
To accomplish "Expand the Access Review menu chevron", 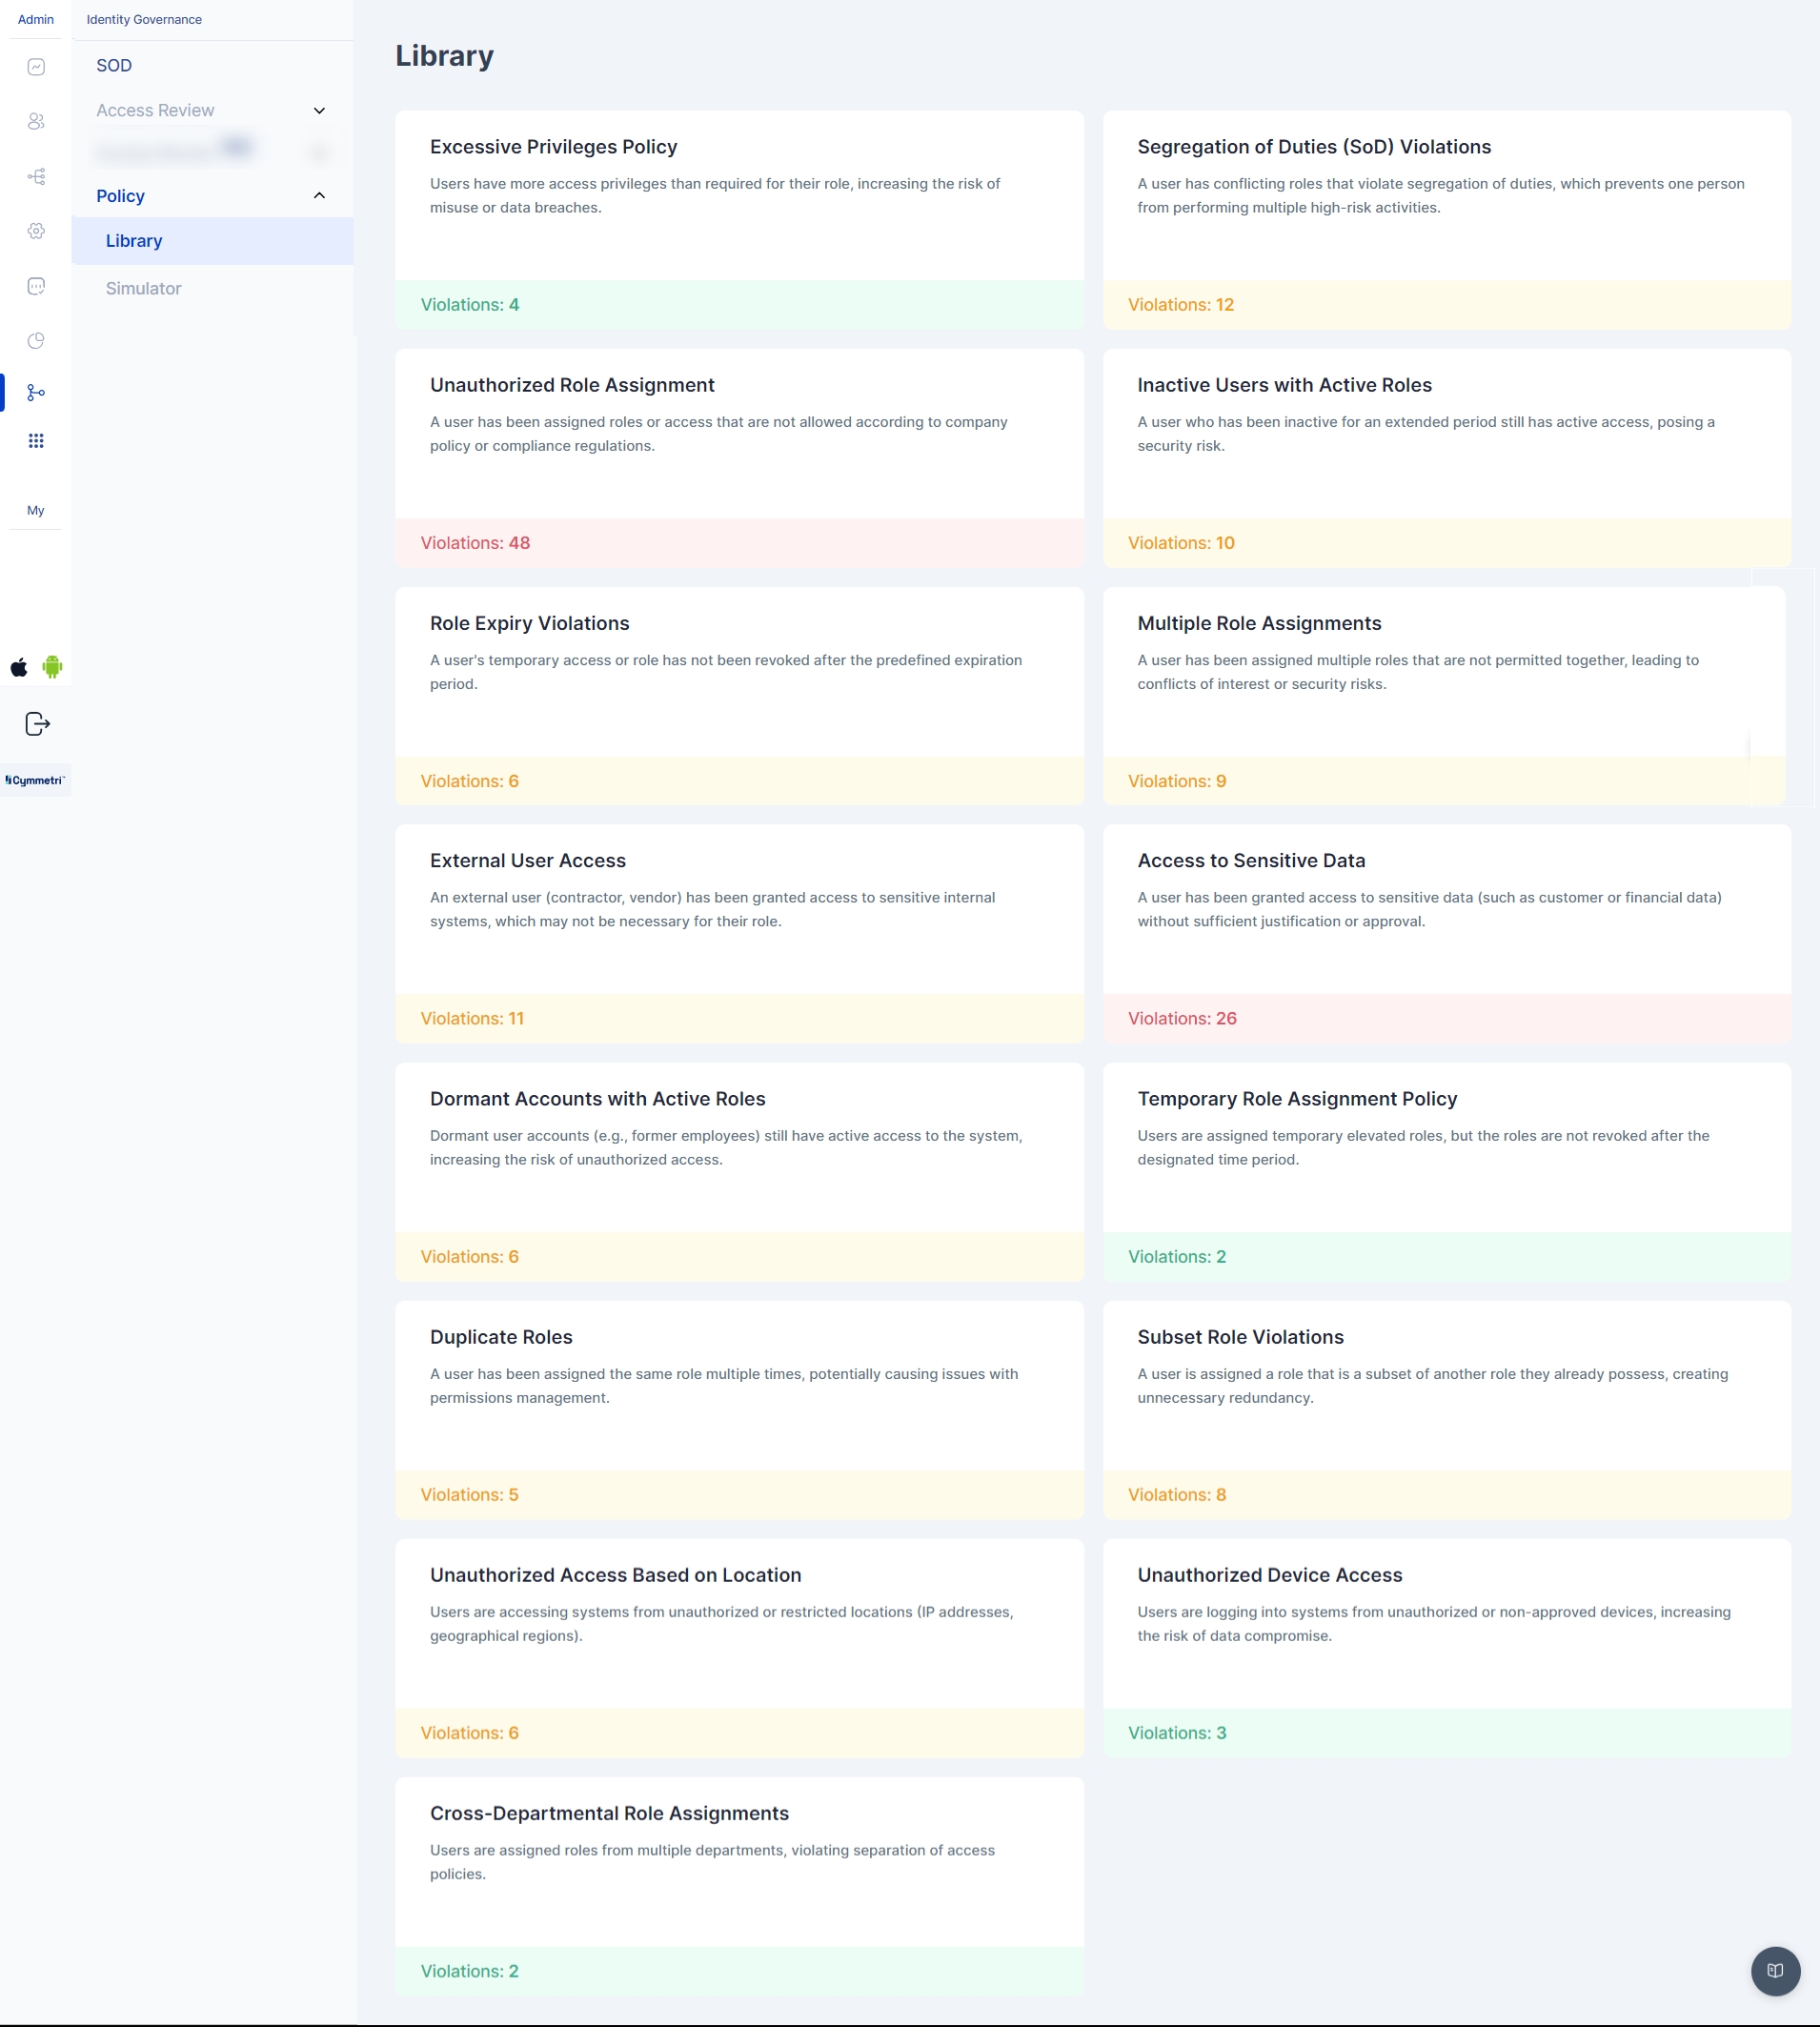I will coord(319,111).
